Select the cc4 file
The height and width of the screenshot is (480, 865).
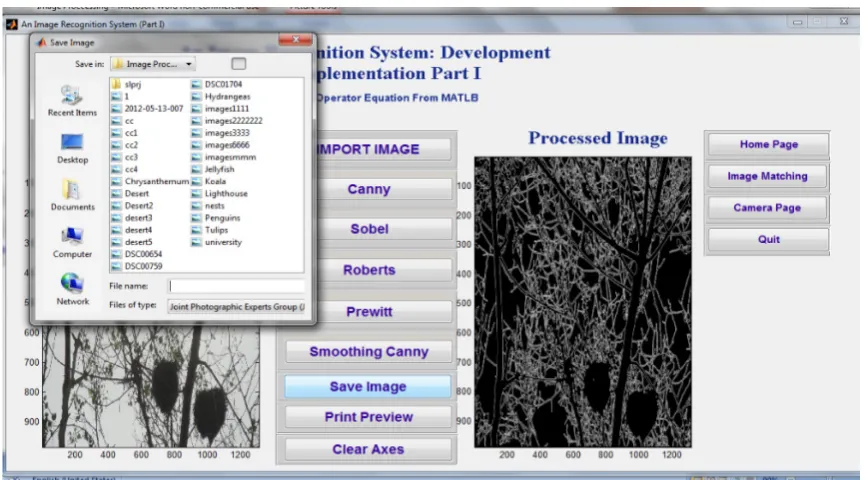[125, 169]
